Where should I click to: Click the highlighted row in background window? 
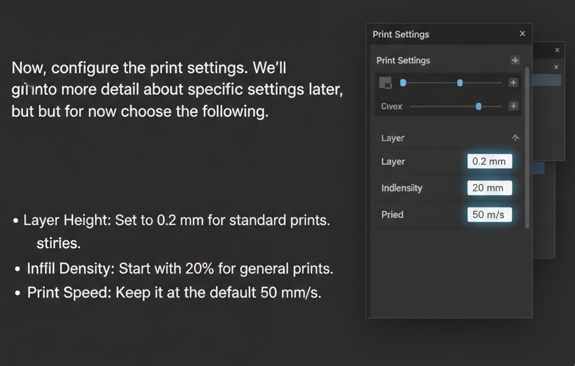547,80
